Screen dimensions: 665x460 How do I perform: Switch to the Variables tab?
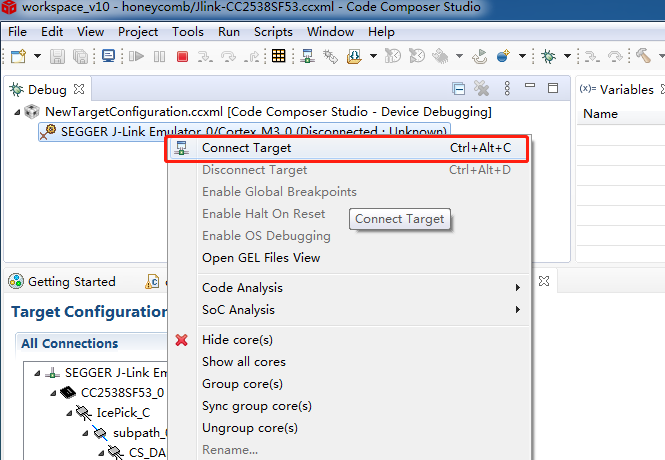(x=626, y=89)
